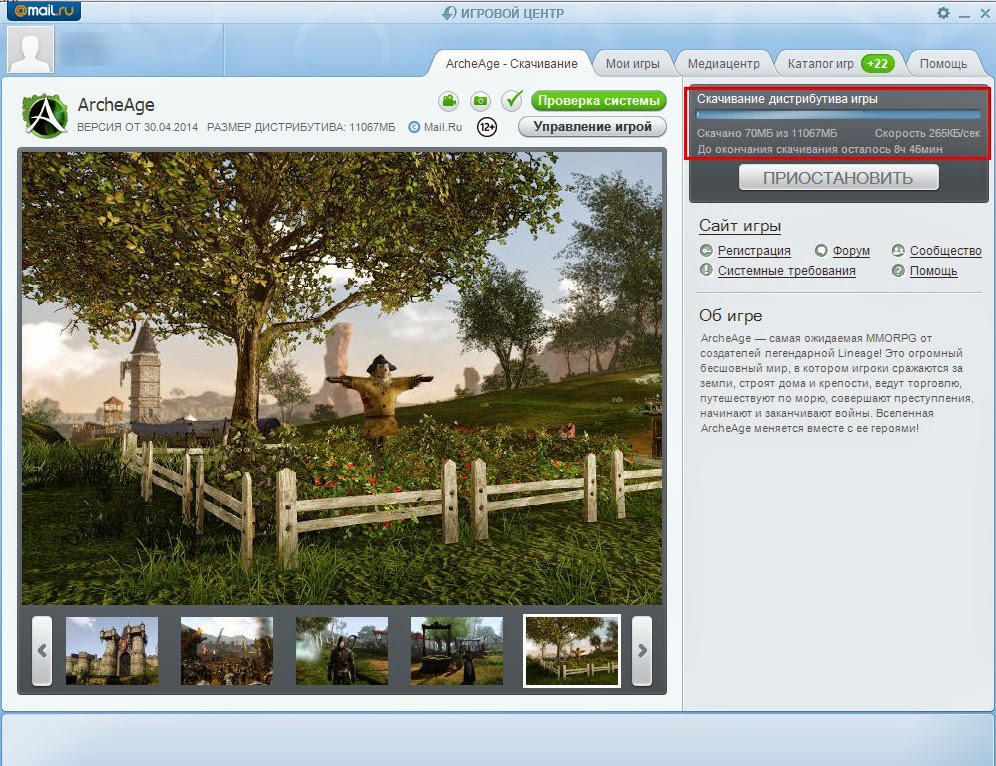996x766 pixels.
Task: Select the dark armored character thumbnail
Action: 342,651
